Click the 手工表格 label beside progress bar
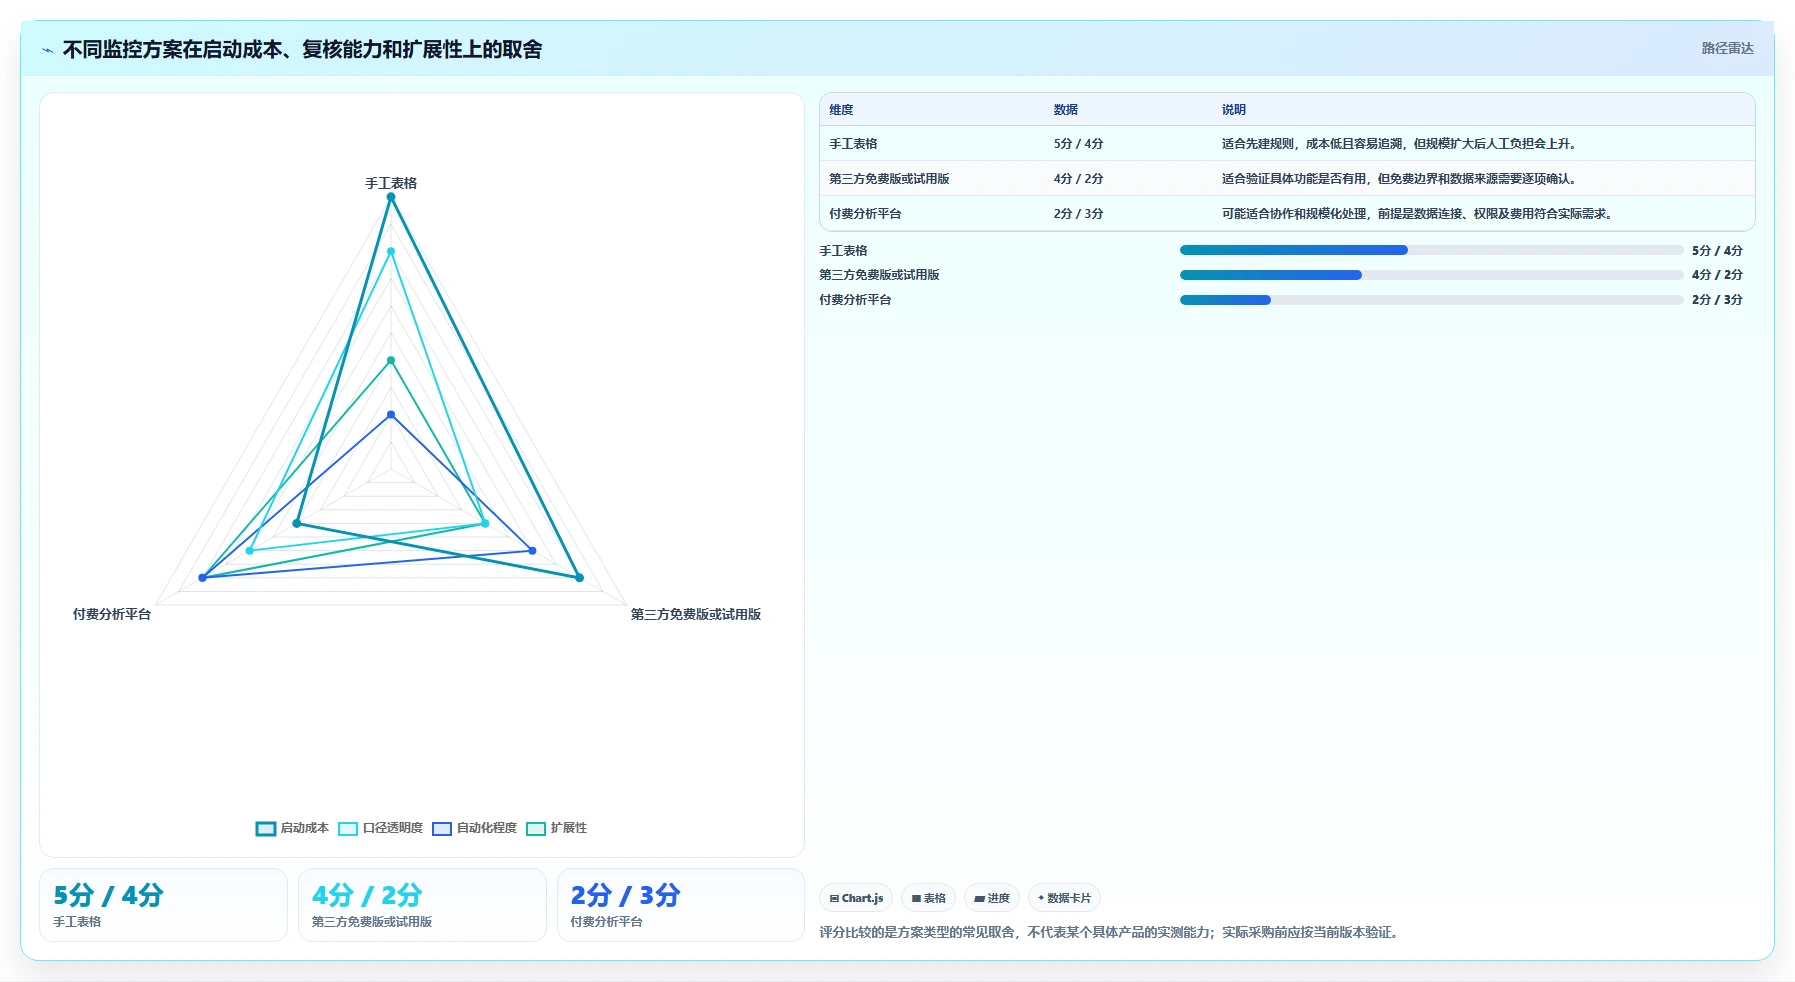1795x982 pixels. (x=843, y=251)
